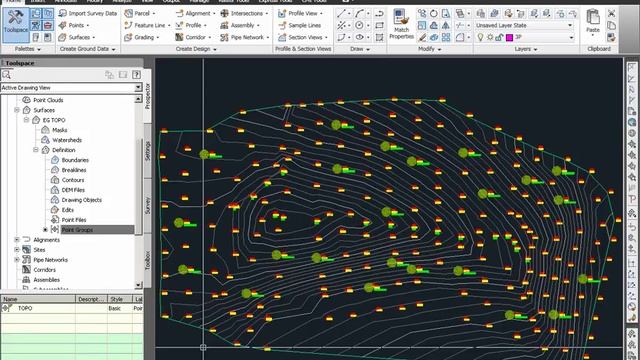
Task: Select Breaklines under Definition
Action: (x=74, y=170)
